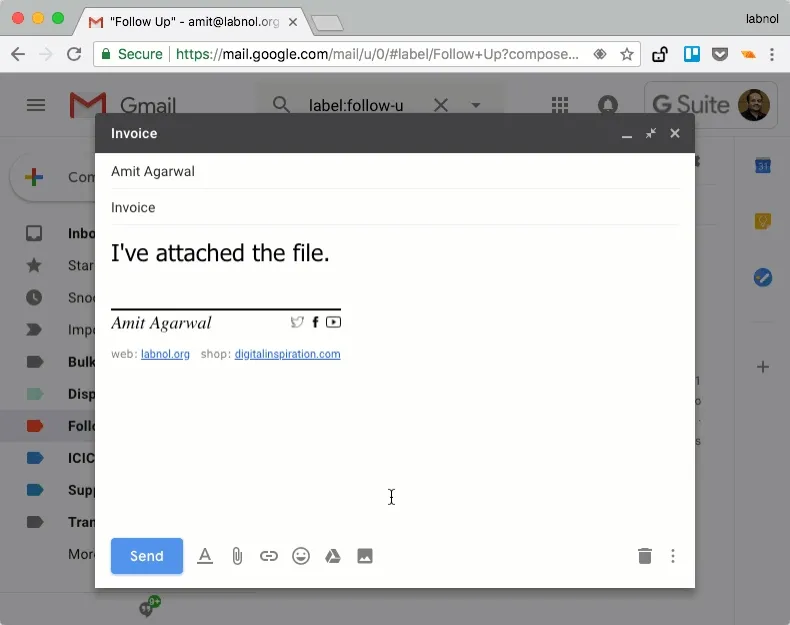The width and height of the screenshot is (790, 625).
Task: Open the Starred folder
Action: tap(48, 265)
